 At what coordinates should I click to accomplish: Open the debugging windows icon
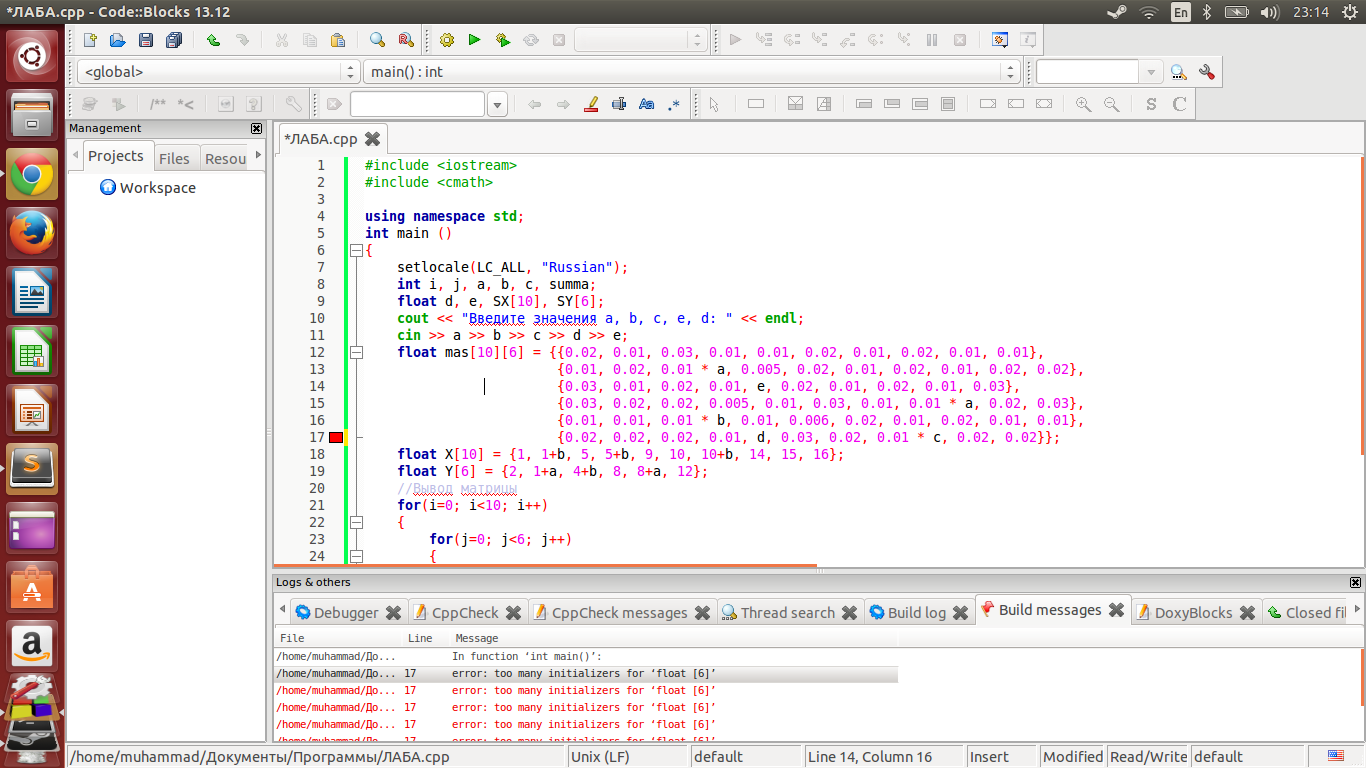pos(999,40)
